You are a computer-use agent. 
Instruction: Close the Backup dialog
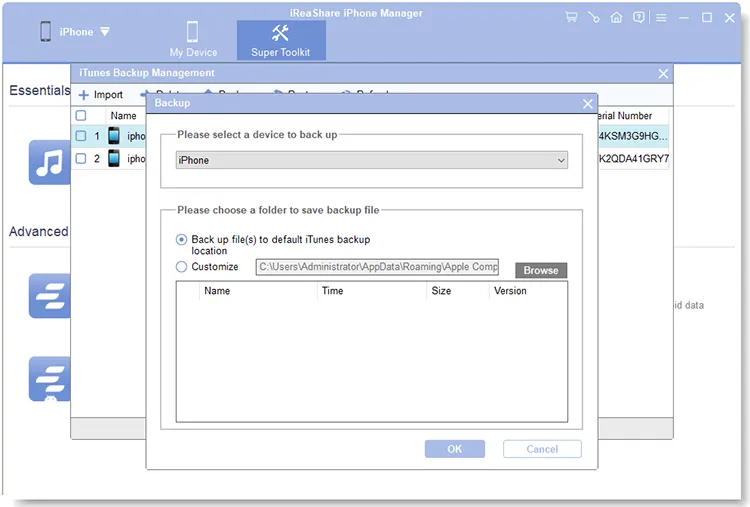pyautogui.click(x=588, y=103)
